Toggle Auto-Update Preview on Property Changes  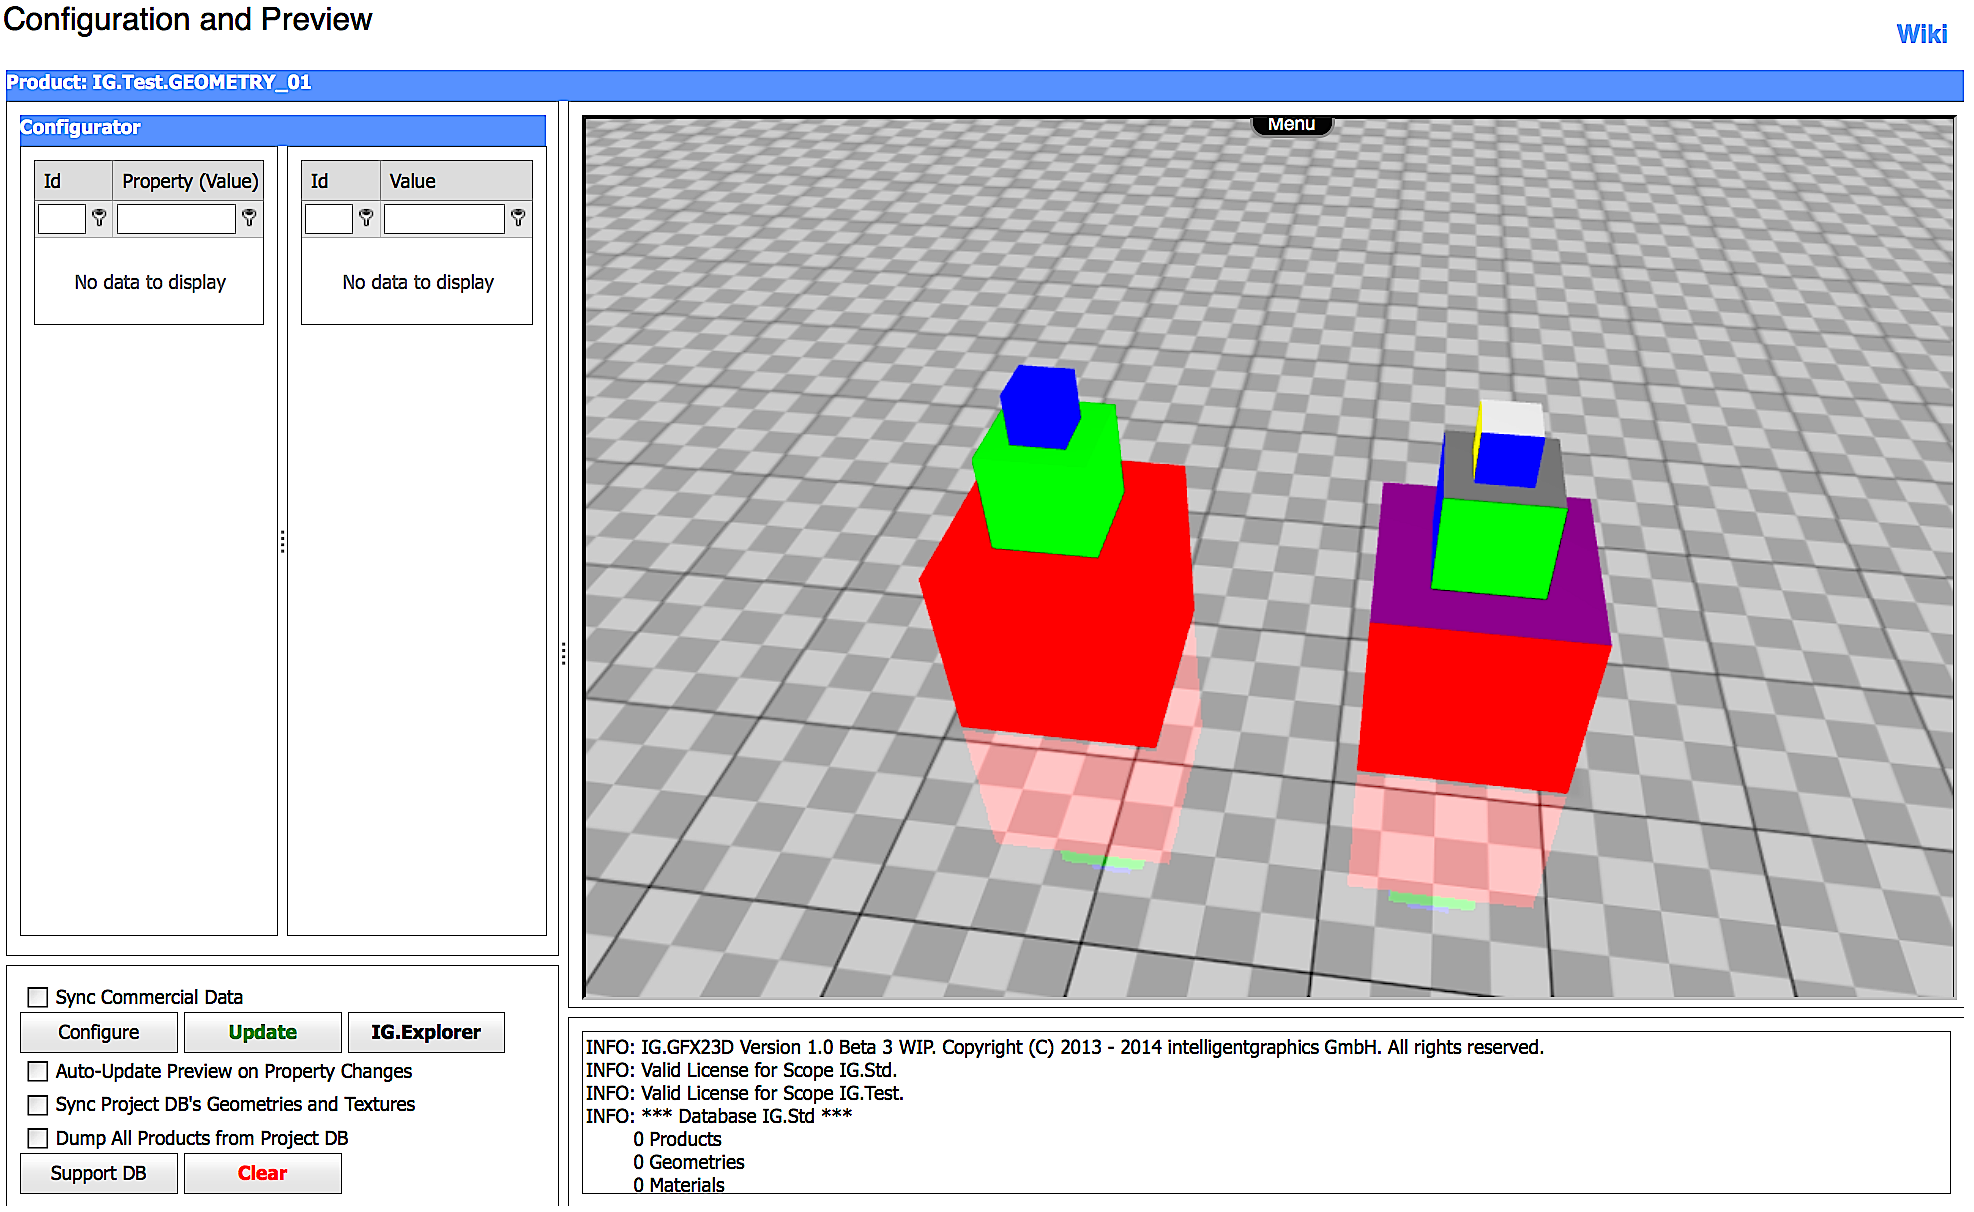click(x=38, y=1071)
